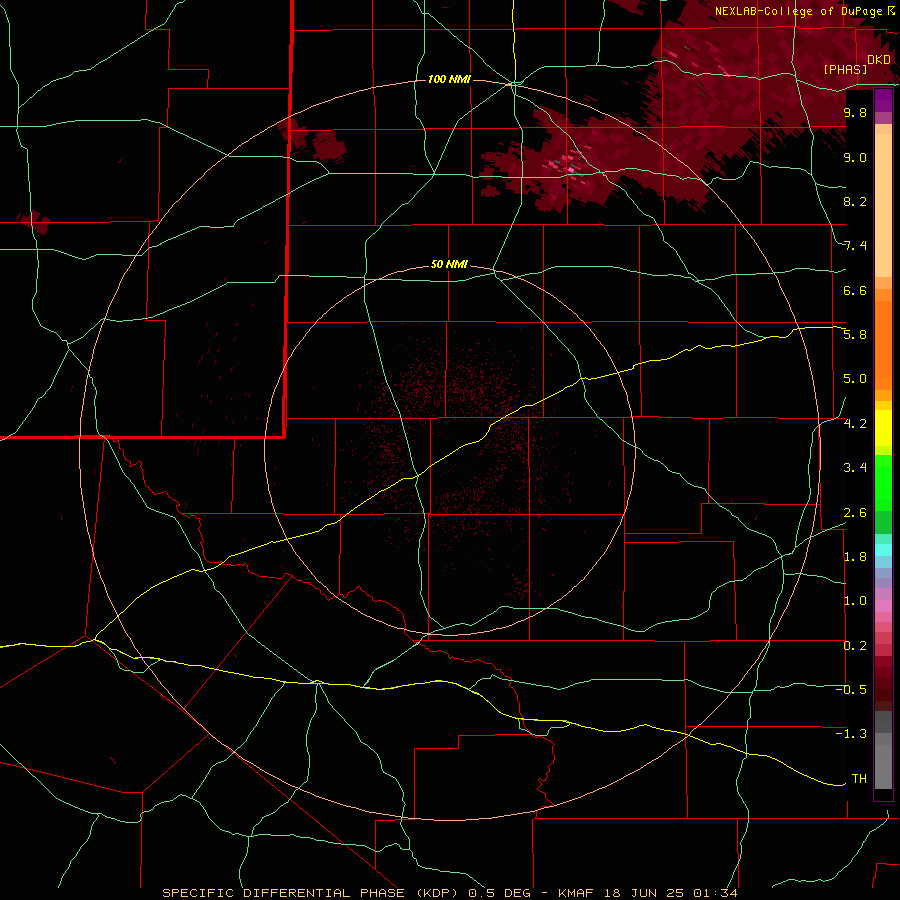The height and width of the screenshot is (900, 900).
Task: Click the -1.3 value on the color scale
Action: click(851, 734)
